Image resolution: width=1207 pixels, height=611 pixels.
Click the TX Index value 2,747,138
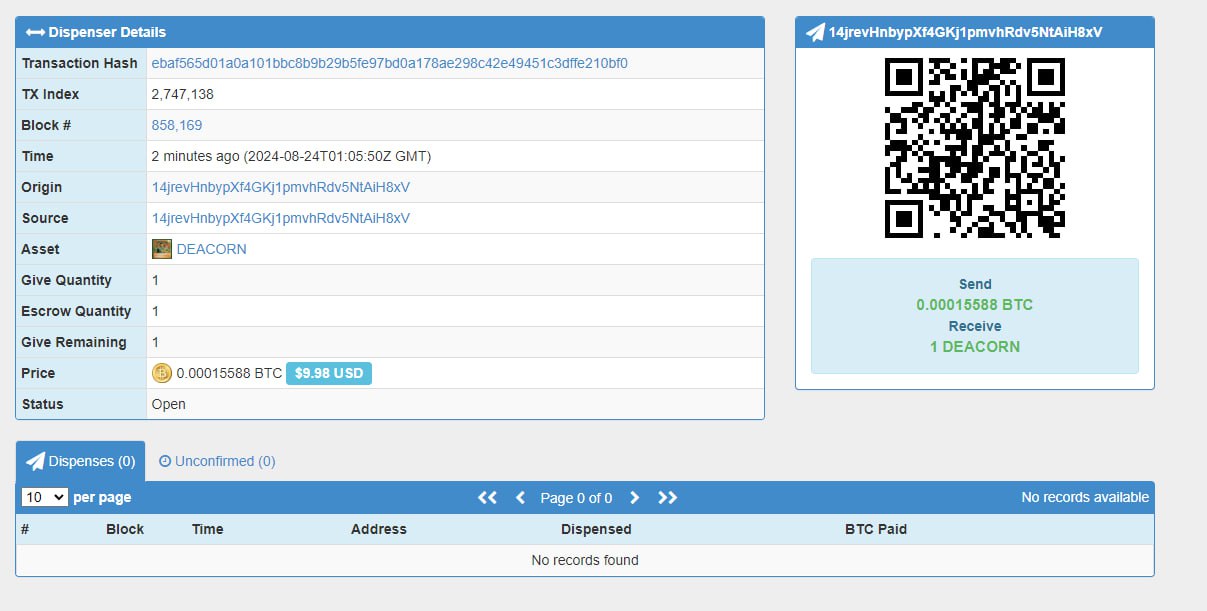click(183, 94)
